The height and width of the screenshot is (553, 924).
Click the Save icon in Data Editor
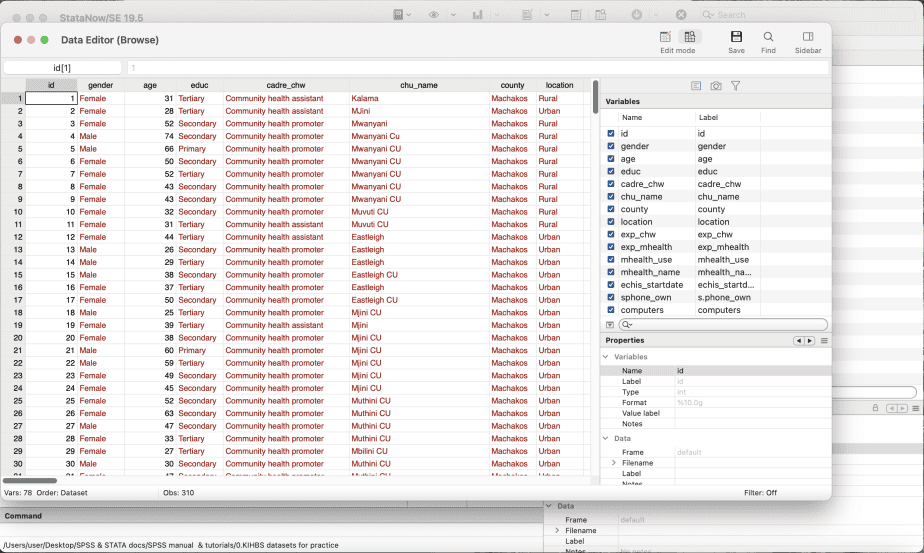(736, 37)
